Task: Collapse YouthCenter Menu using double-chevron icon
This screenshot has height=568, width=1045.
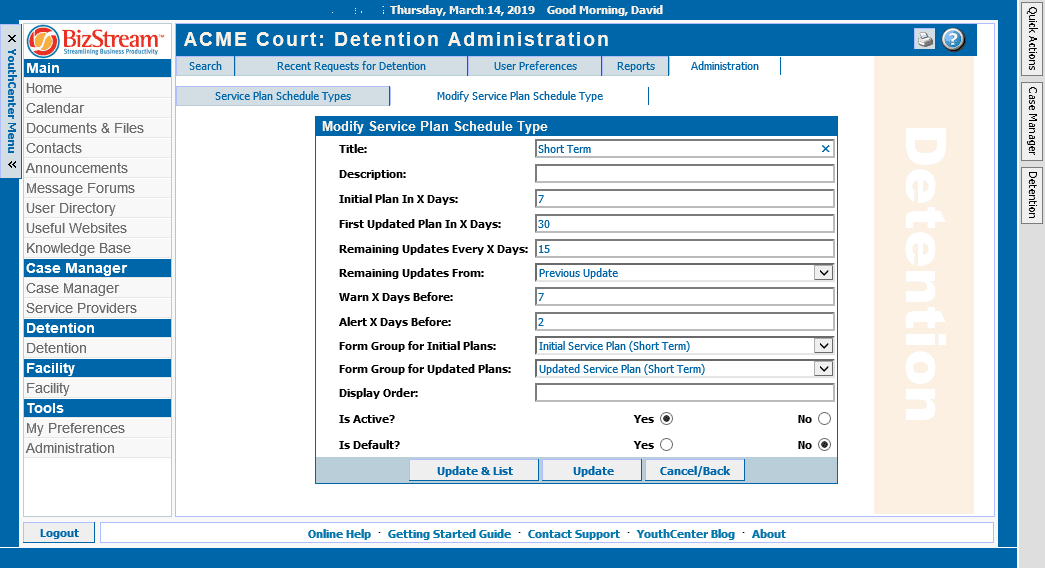Action: coord(11,164)
